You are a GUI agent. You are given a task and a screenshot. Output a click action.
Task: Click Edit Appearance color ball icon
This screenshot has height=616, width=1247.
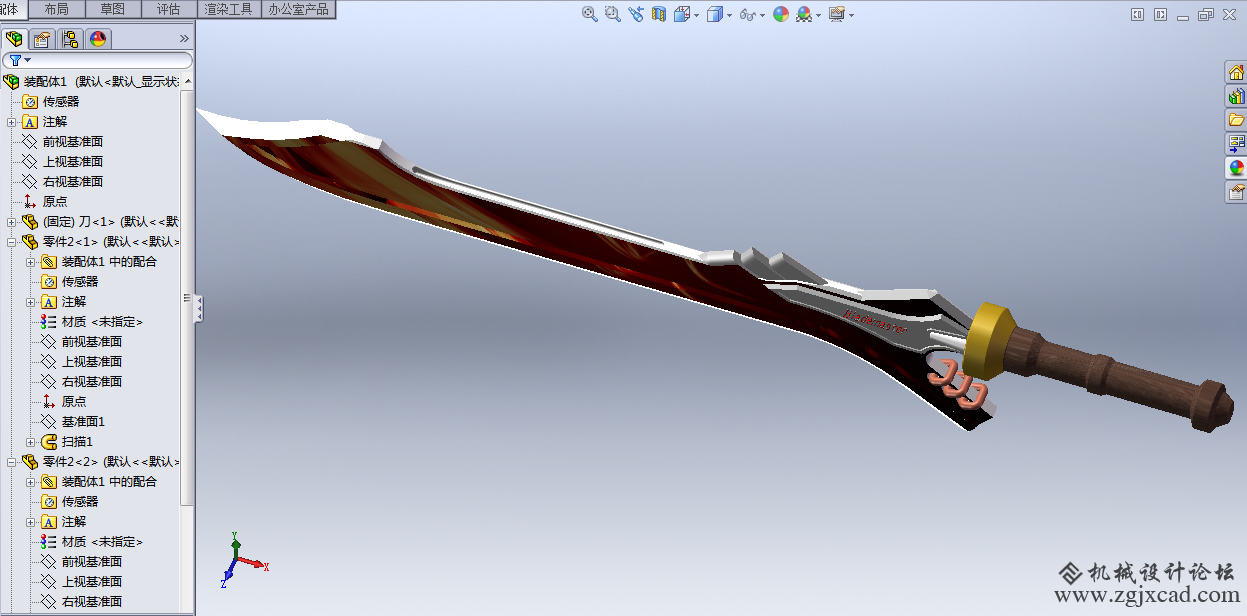(781, 14)
